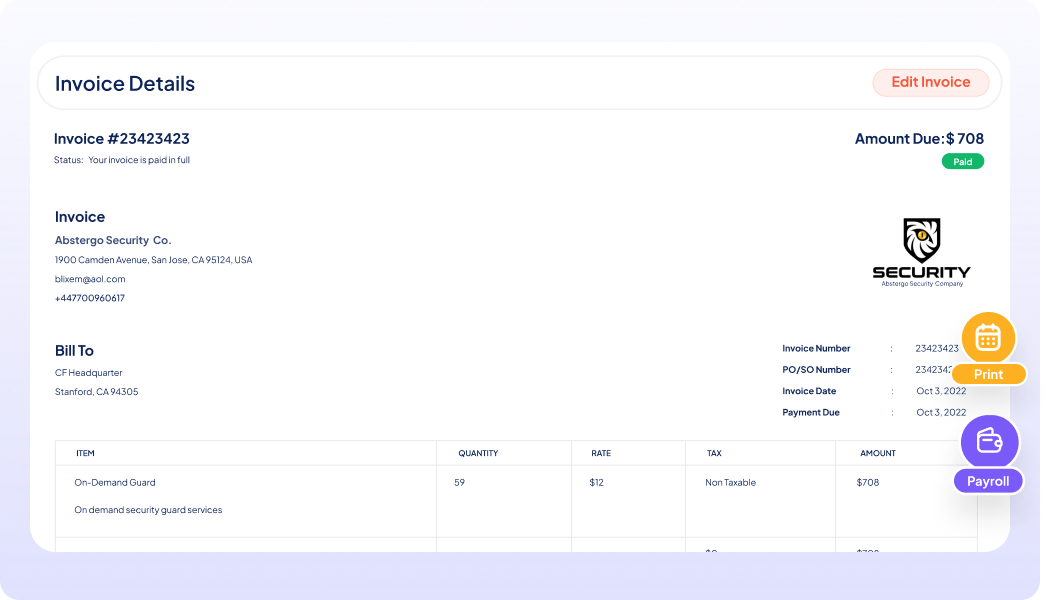Click the ITEM column header
Image resolution: width=1056 pixels, height=600 pixels.
point(85,453)
